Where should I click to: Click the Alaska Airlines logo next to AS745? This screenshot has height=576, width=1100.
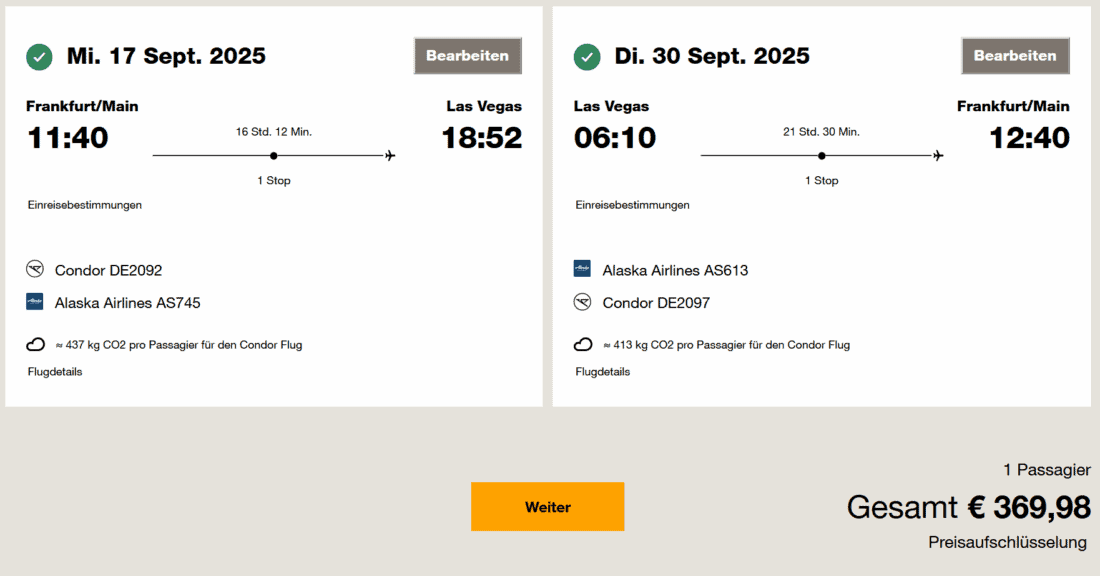click(x=35, y=301)
